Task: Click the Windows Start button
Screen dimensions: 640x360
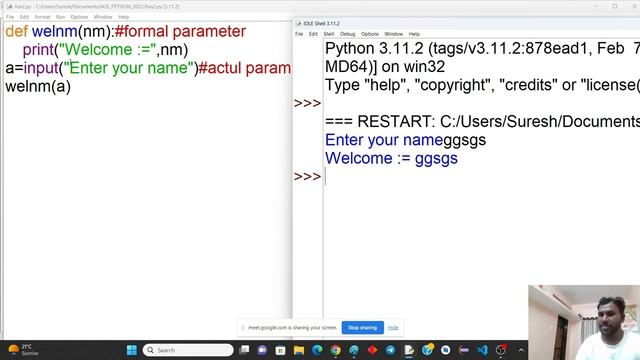Action: tap(132, 350)
